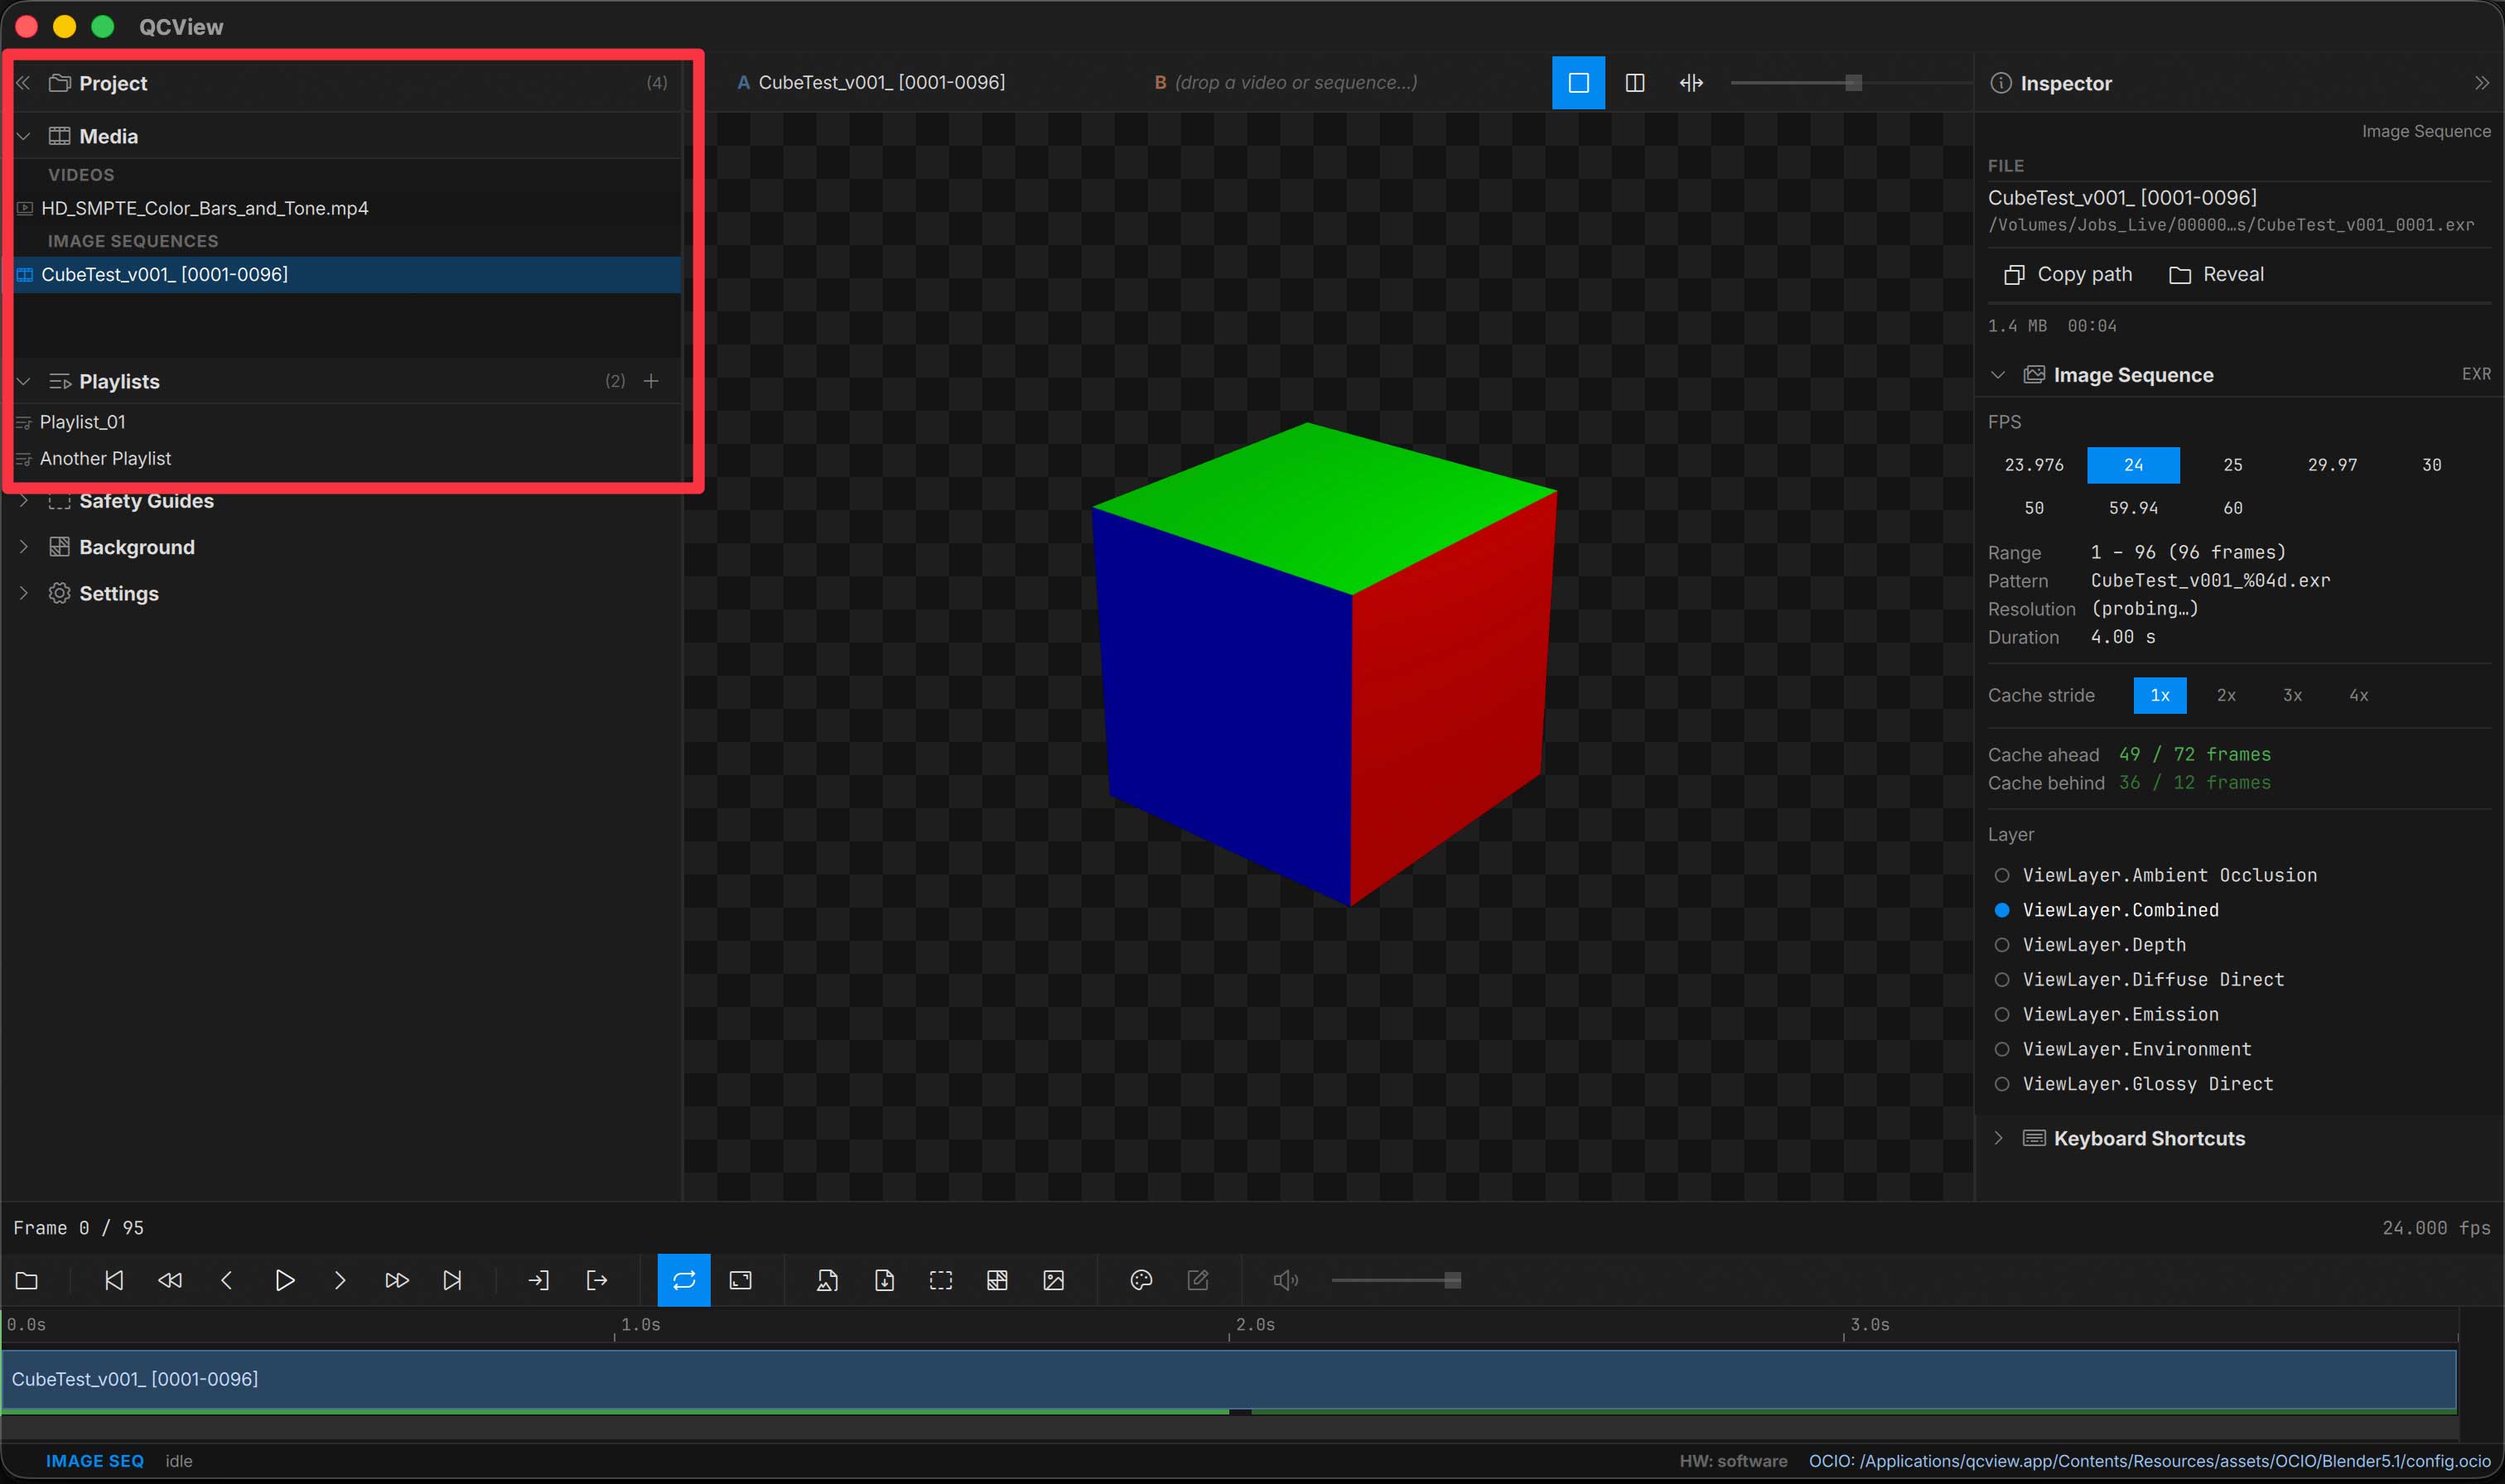
Task: Select the B source drop slot
Action: point(1286,83)
